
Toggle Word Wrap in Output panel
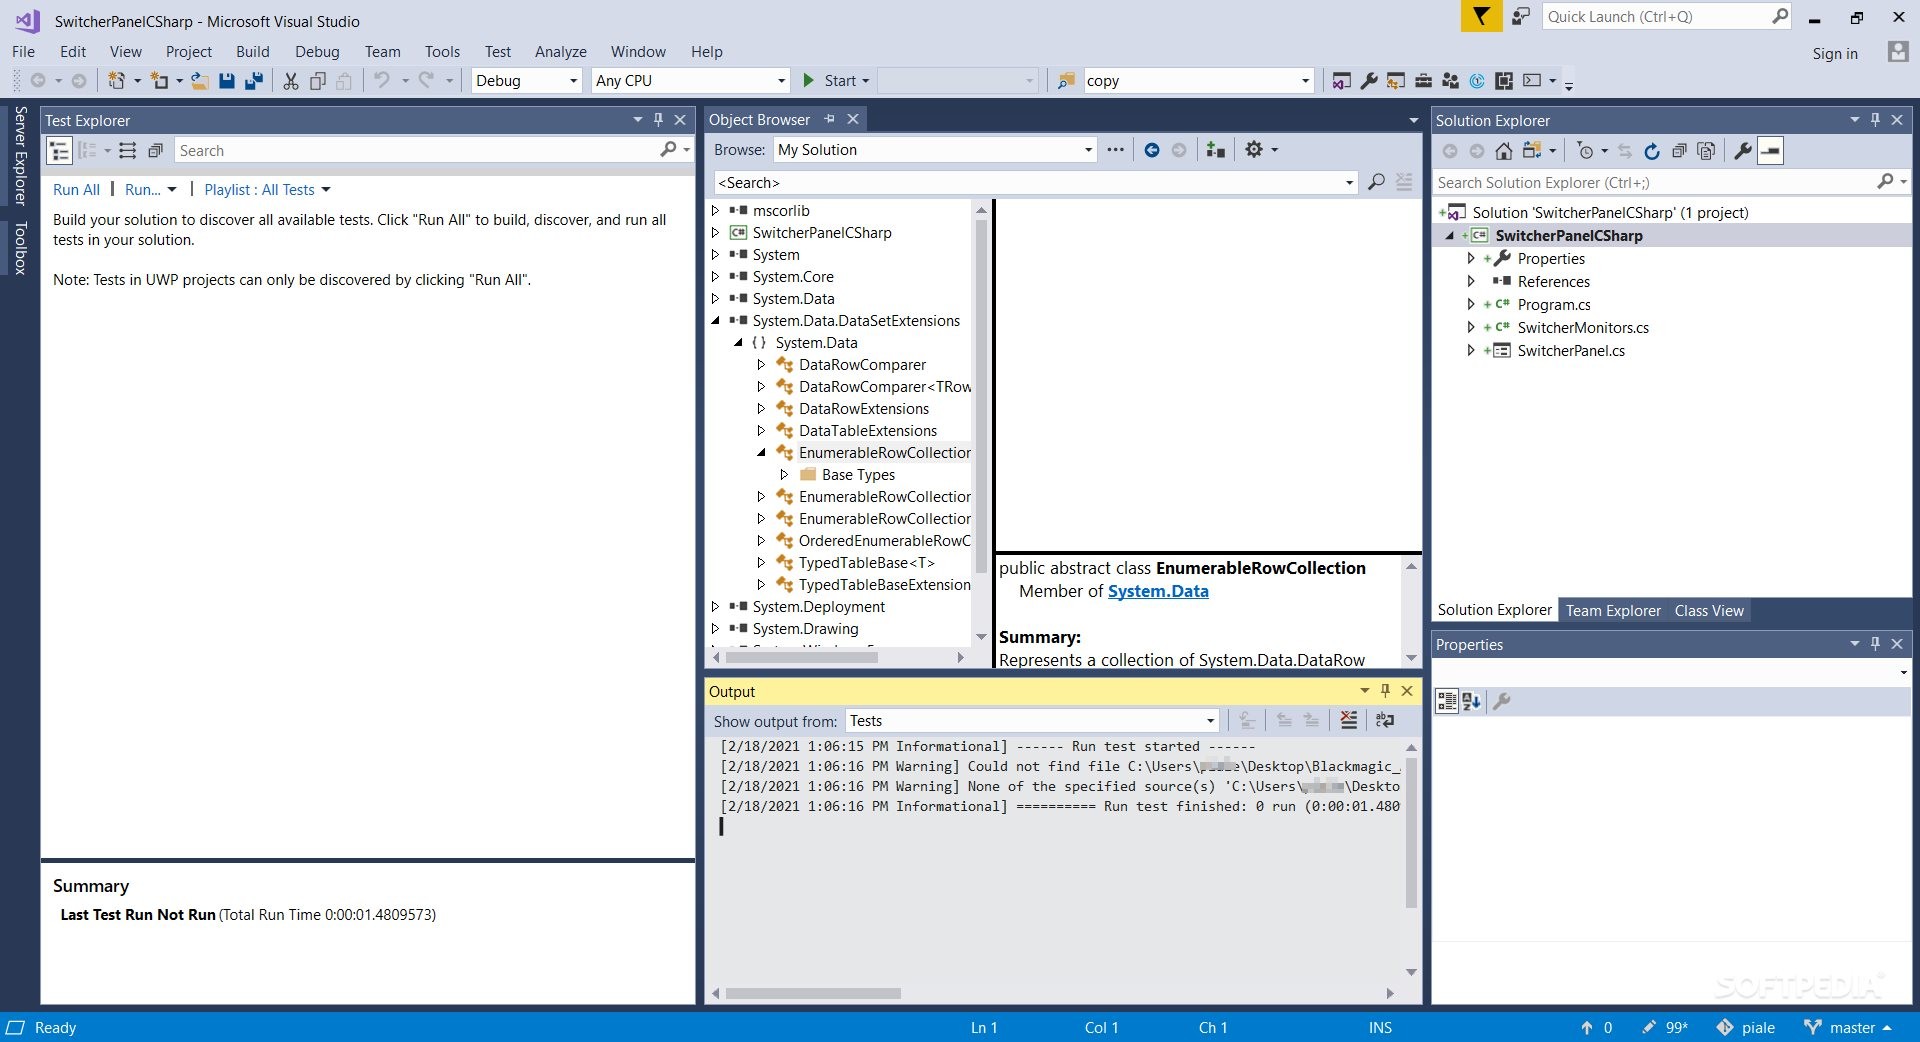1385,720
